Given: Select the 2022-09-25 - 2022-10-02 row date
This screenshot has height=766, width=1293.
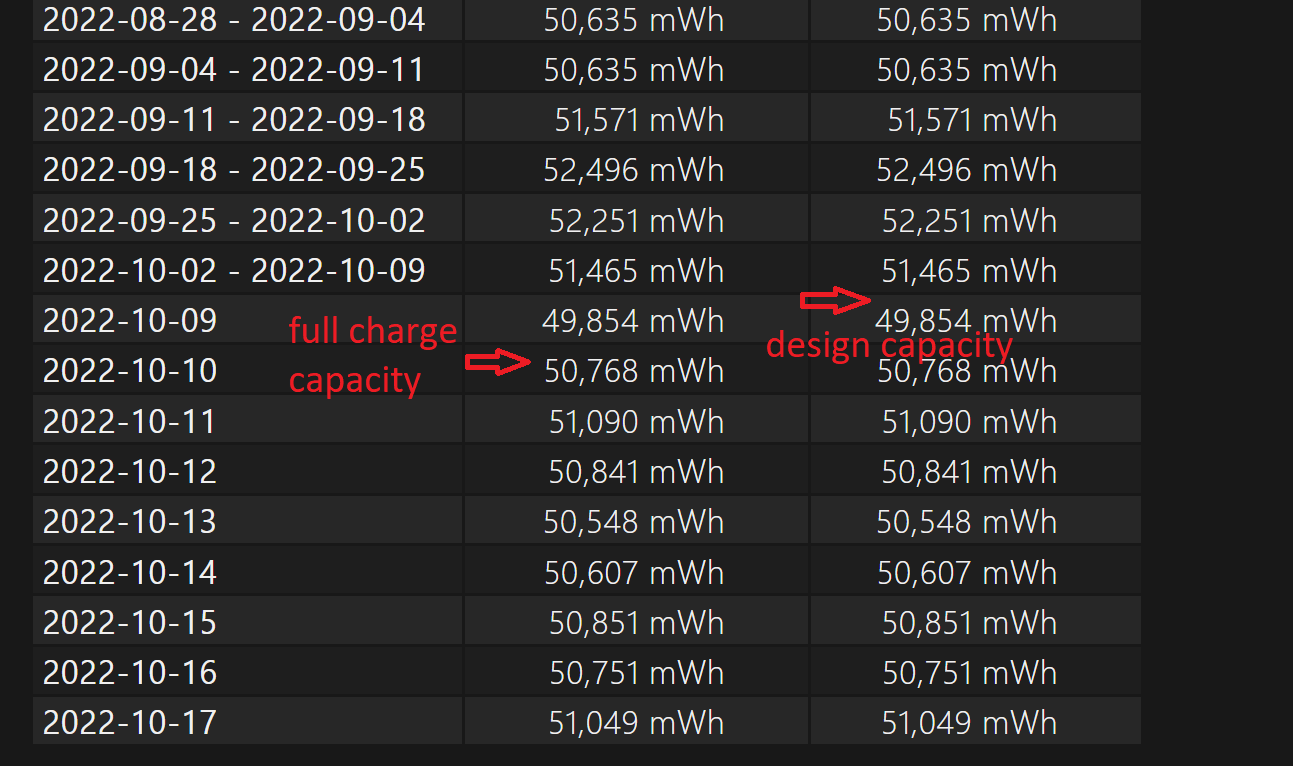Looking at the screenshot, I should [x=234, y=220].
